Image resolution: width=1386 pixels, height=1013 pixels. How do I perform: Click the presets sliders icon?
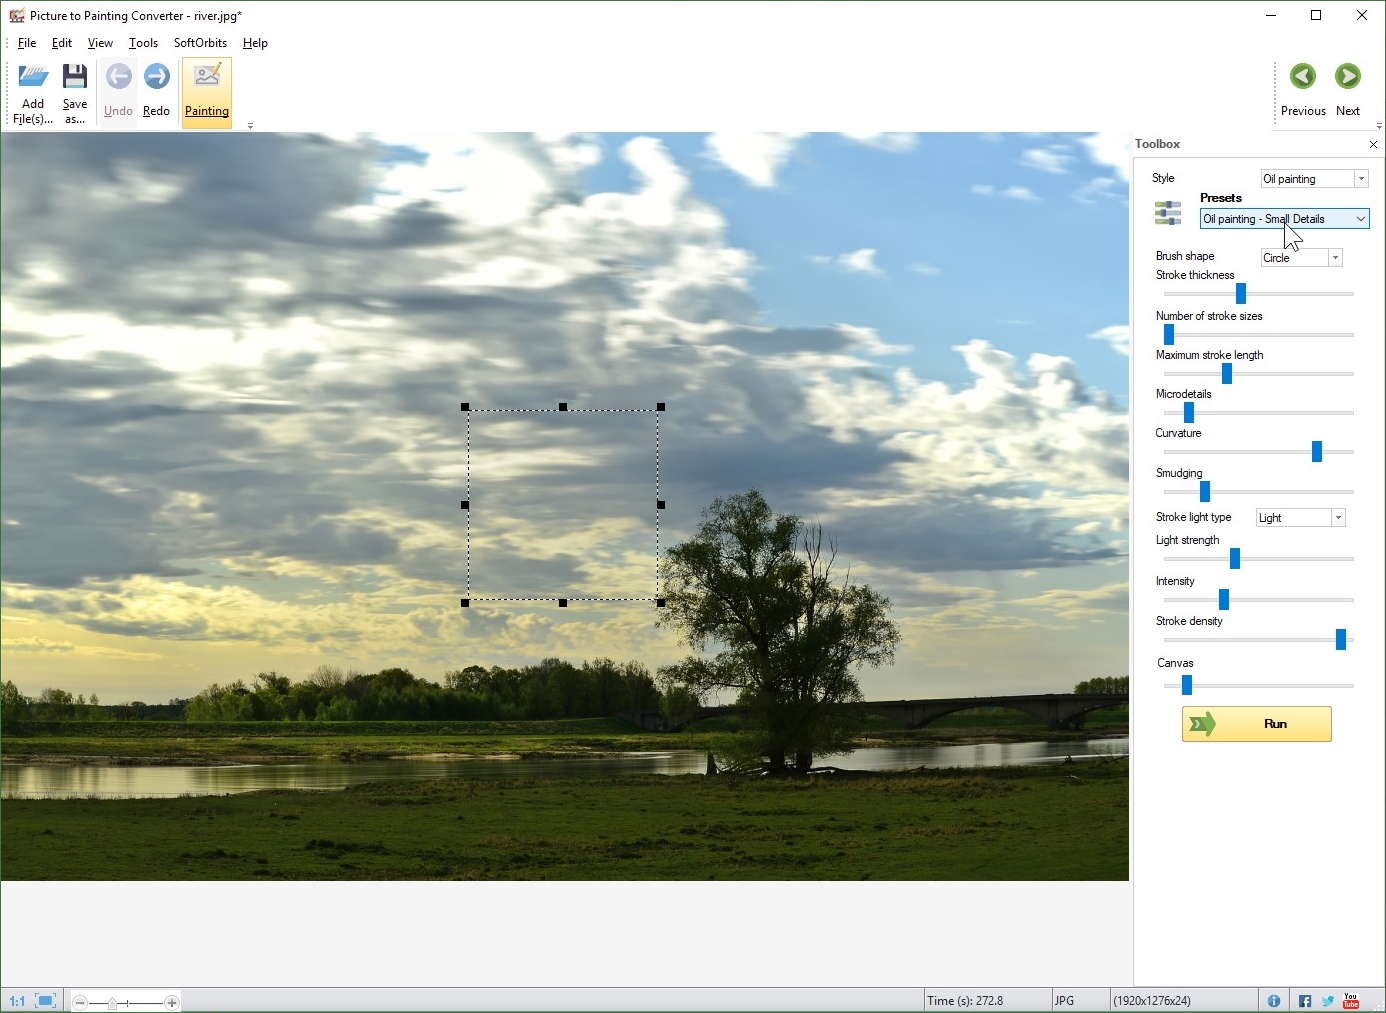pyautogui.click(x=1168, y=212)
